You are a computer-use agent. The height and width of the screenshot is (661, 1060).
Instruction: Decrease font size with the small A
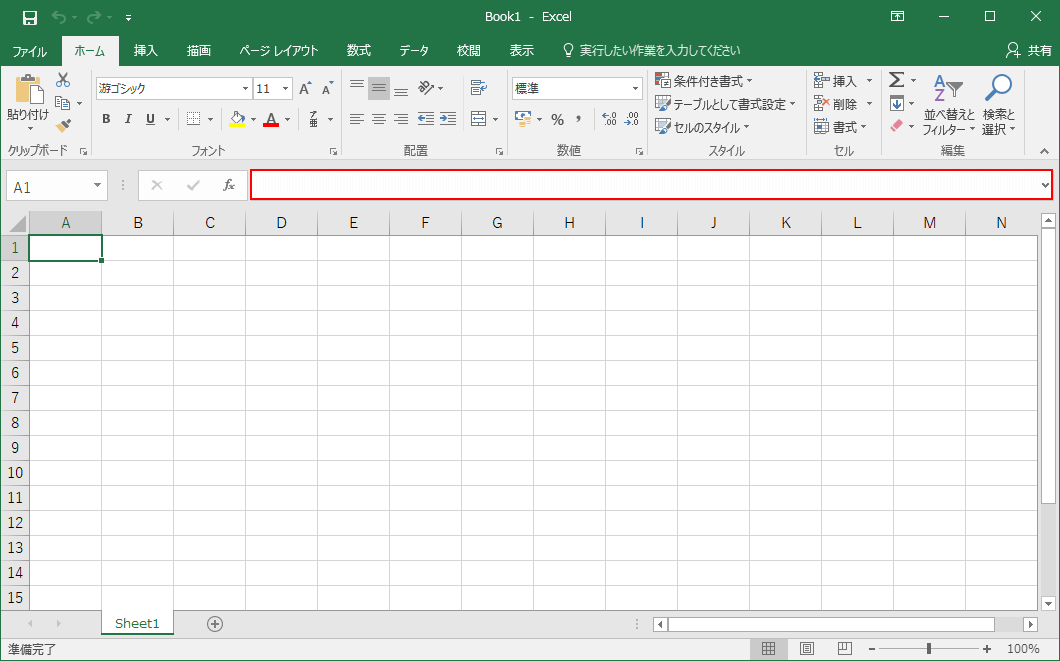(328, 89)
